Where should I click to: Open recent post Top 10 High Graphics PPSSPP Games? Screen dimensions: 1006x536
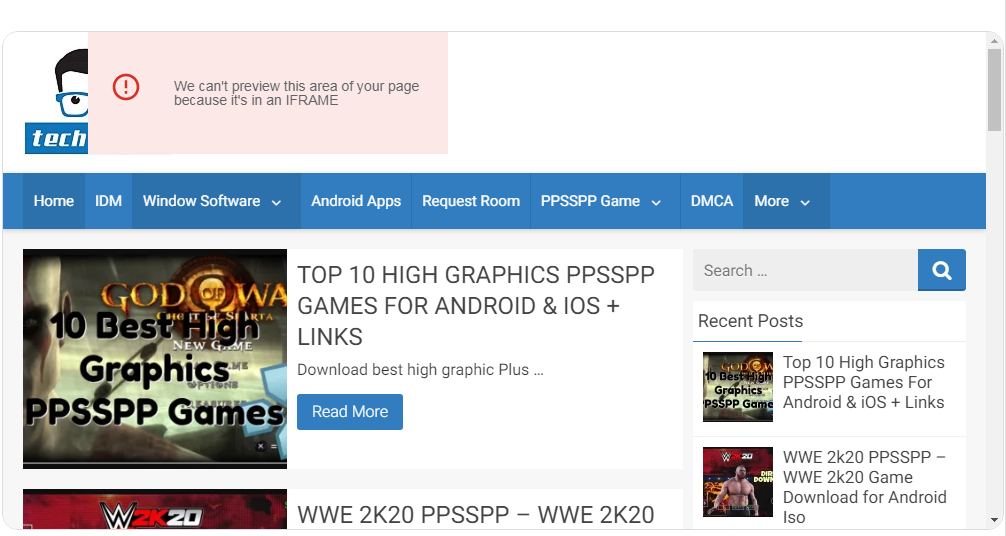point(864,382)
